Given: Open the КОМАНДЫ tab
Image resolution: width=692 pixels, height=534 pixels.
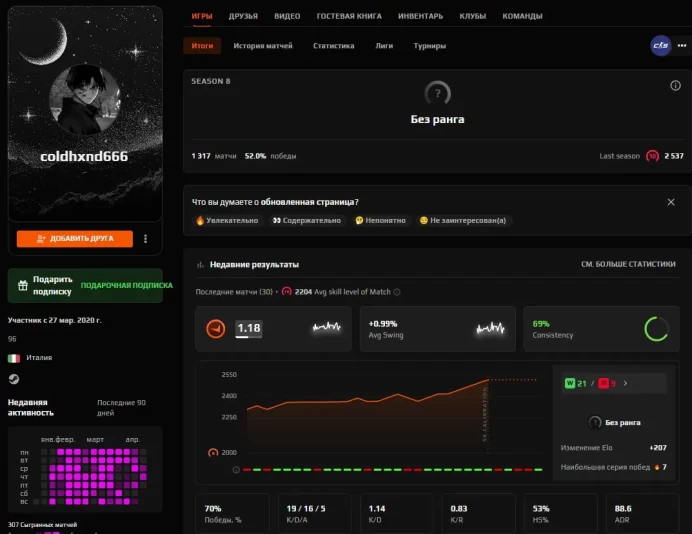Looking at the screenshot, I should 522,16.
